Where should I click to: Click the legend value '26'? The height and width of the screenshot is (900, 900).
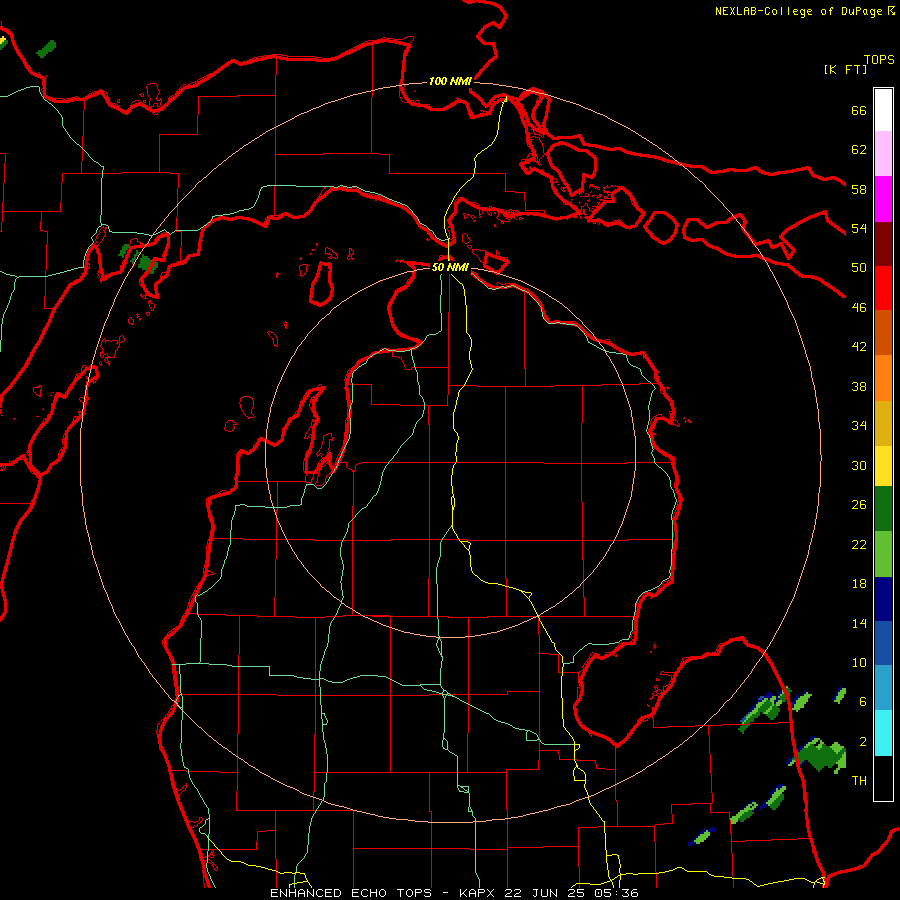click(x=859, y=505)
